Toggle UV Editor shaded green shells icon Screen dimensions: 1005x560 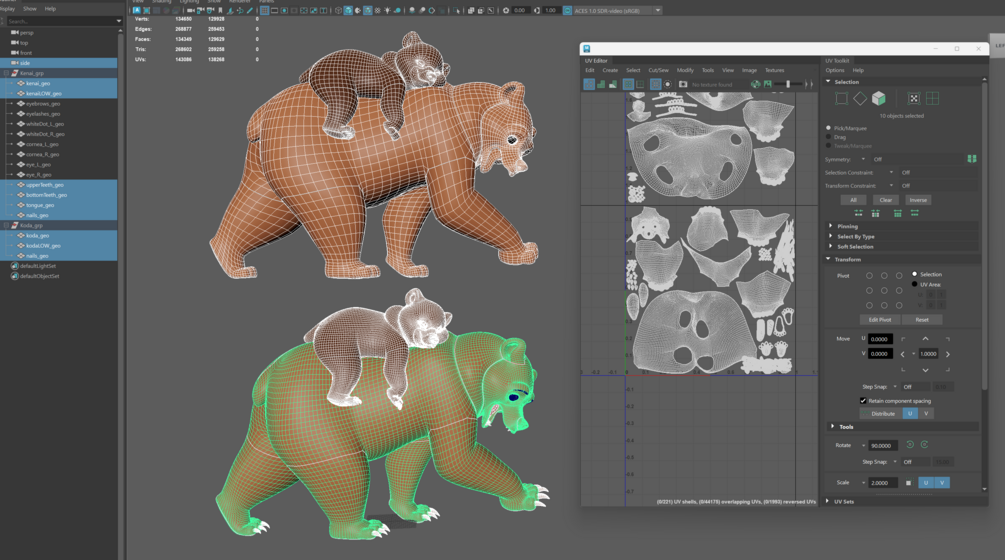[x=601, y=84]
